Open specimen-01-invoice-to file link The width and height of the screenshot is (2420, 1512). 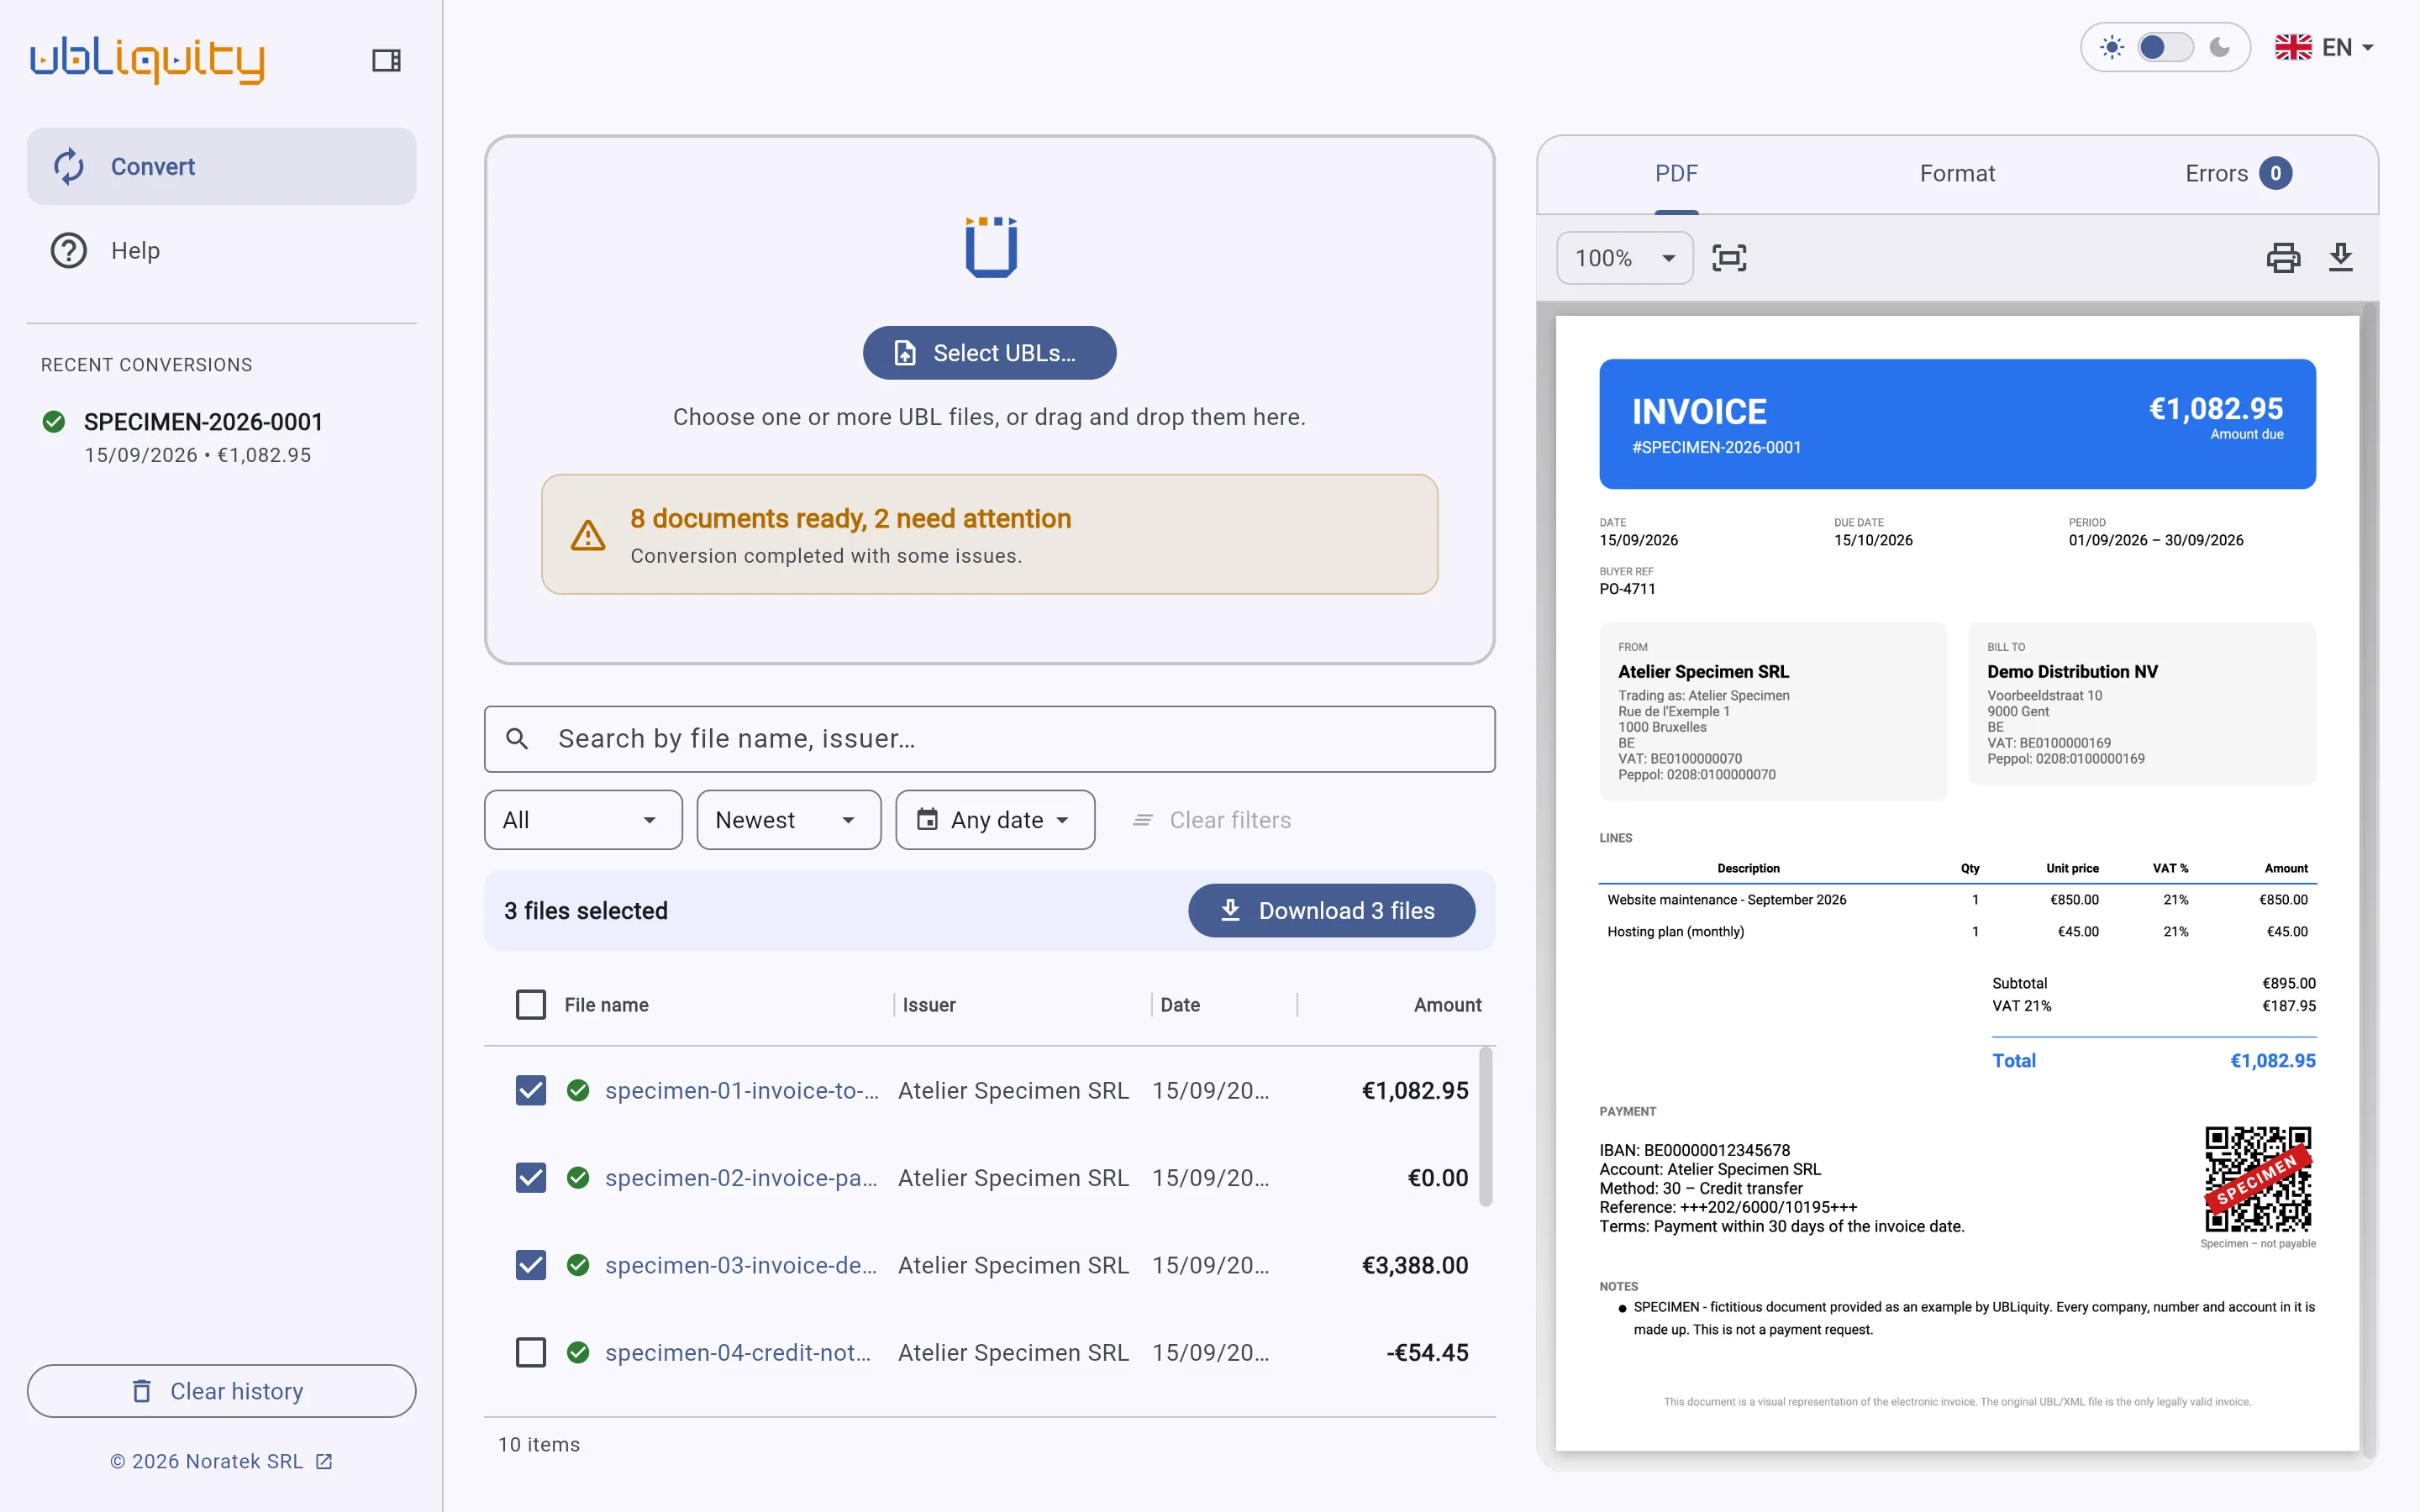point(742,1090)
